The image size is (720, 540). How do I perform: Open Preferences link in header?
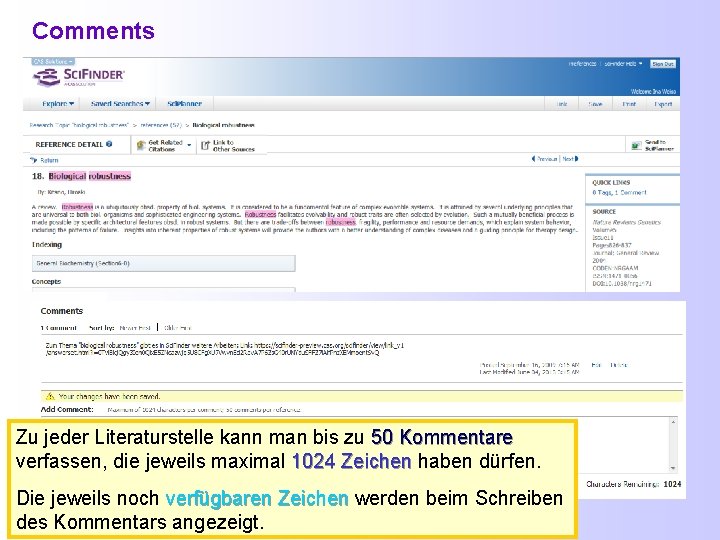click(582, 64)
